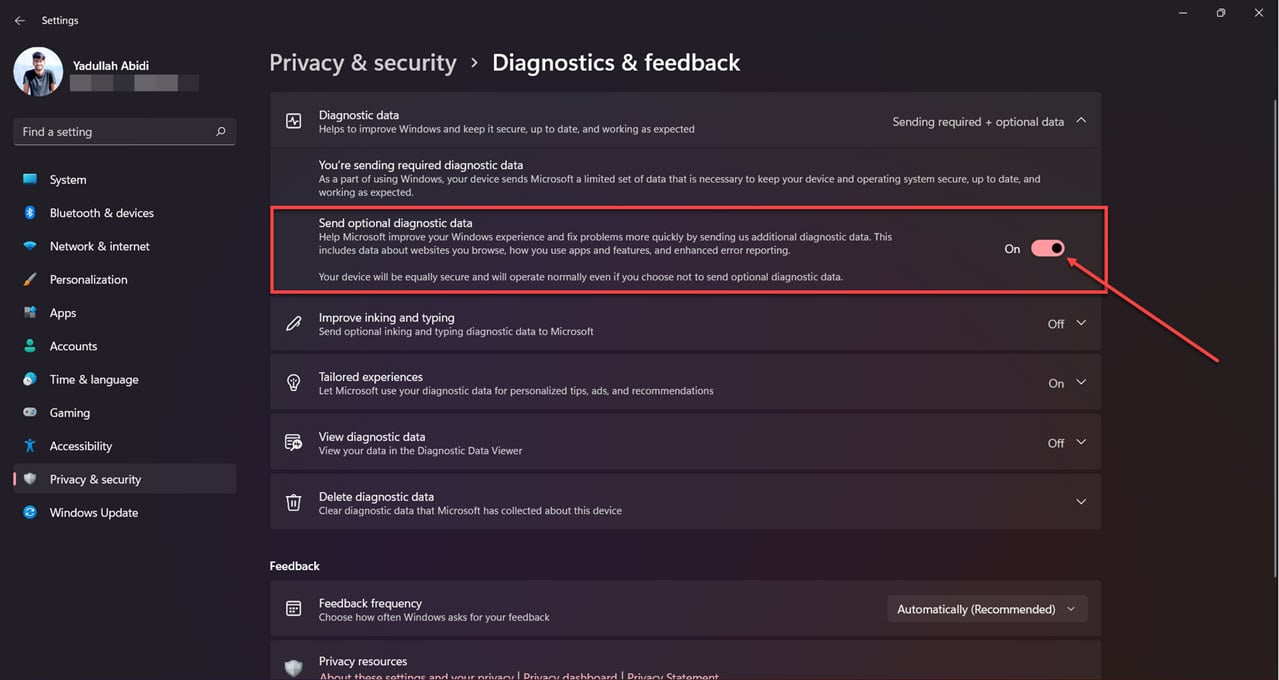Screen dimensions: 1279x680
Task: Click the lightbulb icon for Tailored experiences
Action: (x=293, y=382)
